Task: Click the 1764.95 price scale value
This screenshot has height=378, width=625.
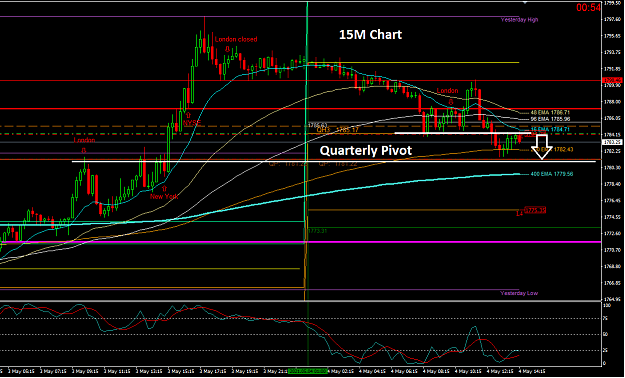Action: tap(613, 299)
